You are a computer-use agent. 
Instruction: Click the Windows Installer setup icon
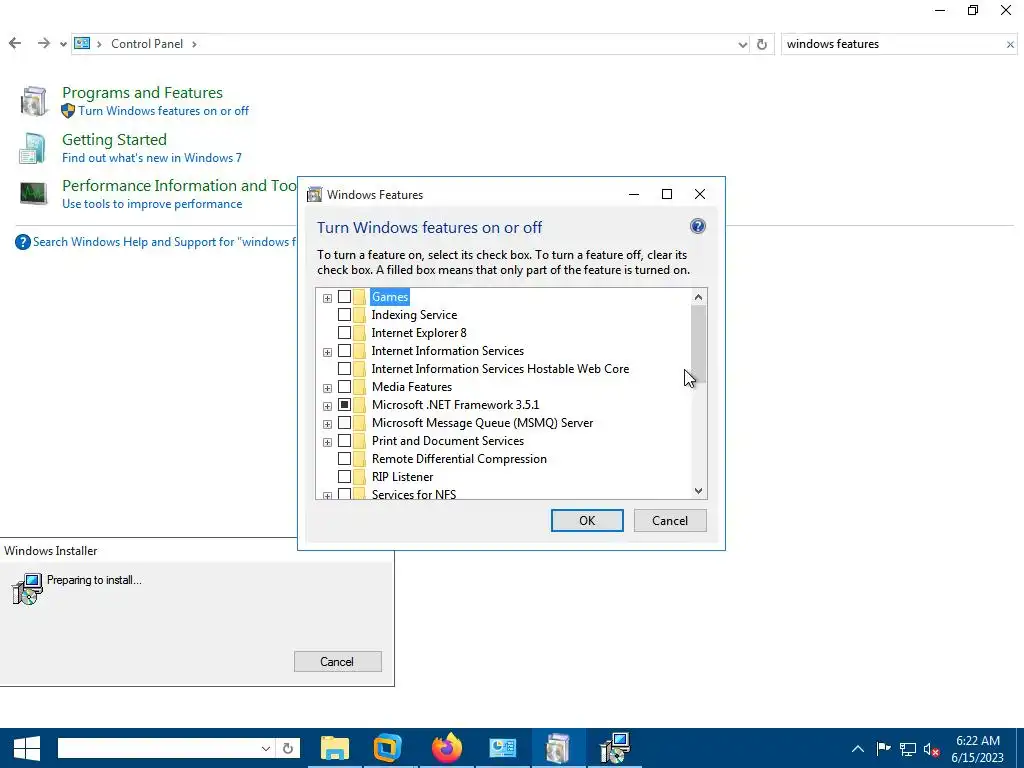point(27,588)
